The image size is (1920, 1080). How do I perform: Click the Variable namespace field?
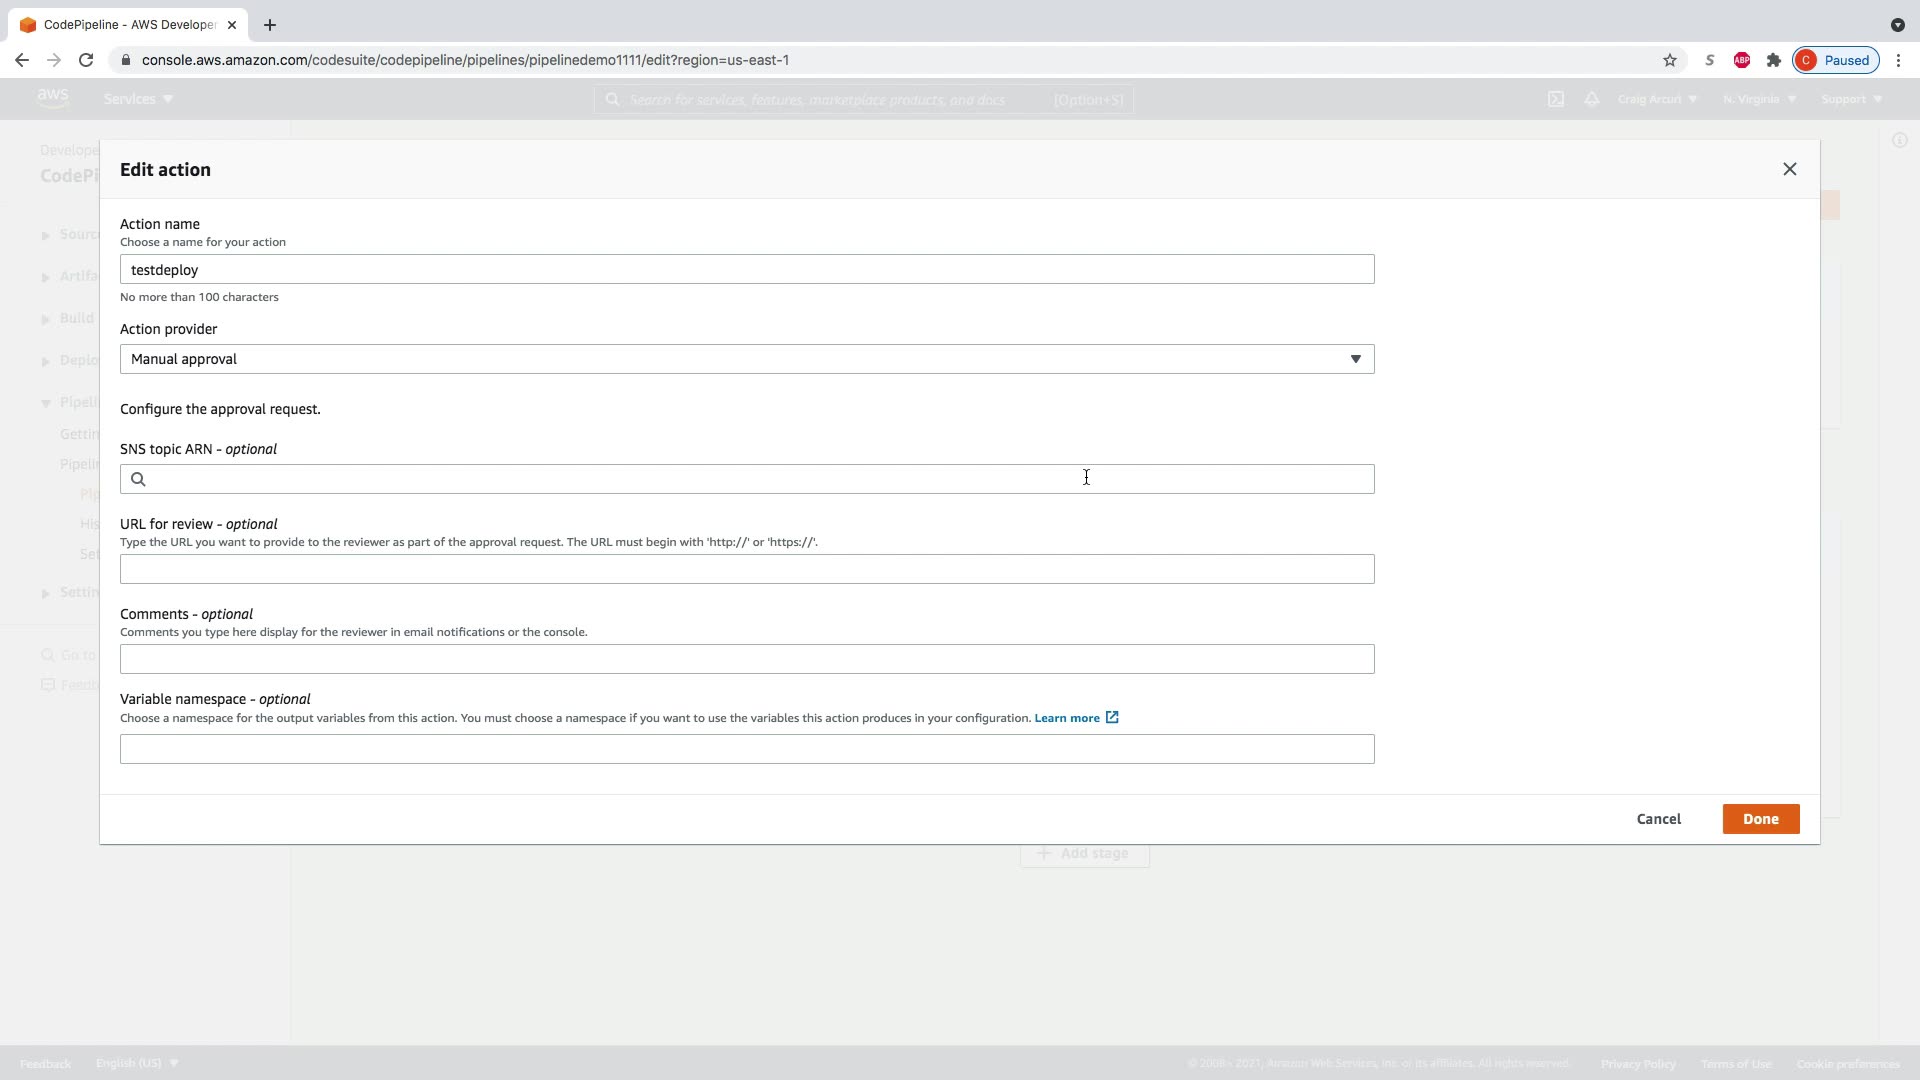[x=746, y=749]
